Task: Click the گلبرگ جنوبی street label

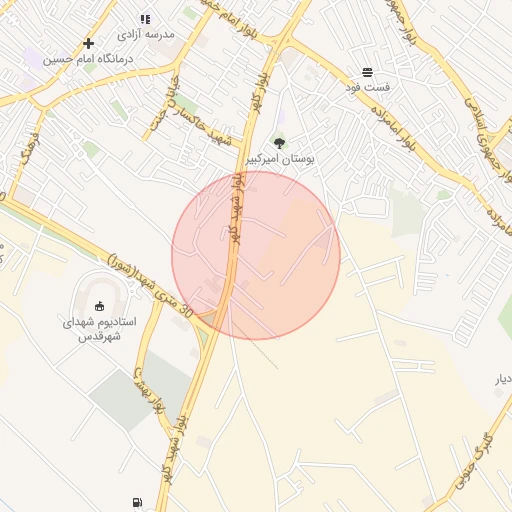Action: pyautogui.click(x=474, y=461)
